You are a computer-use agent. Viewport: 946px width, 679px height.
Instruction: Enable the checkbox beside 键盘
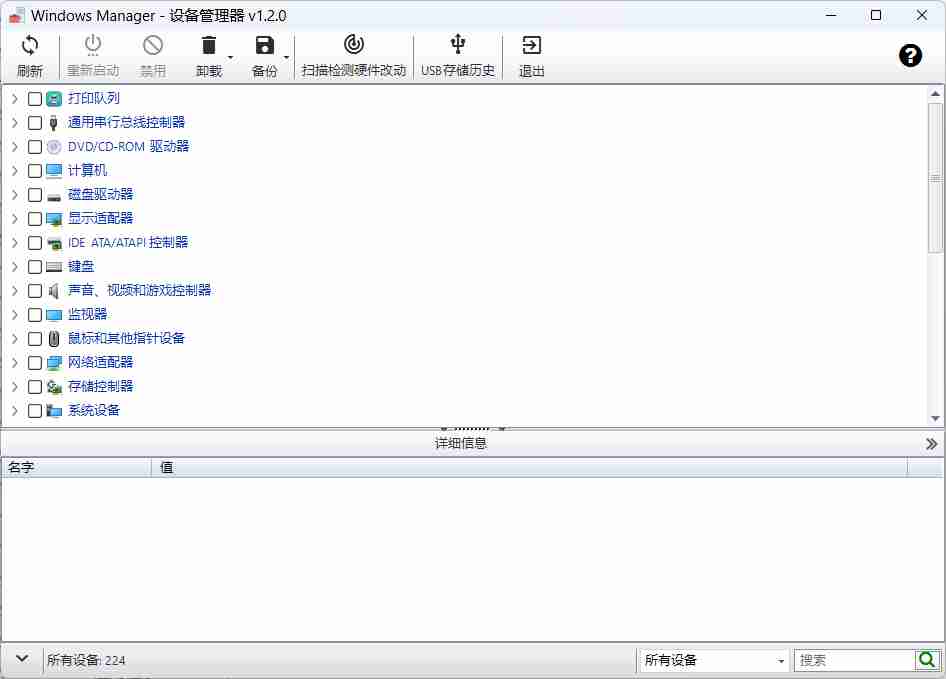(x=35, y=266)
